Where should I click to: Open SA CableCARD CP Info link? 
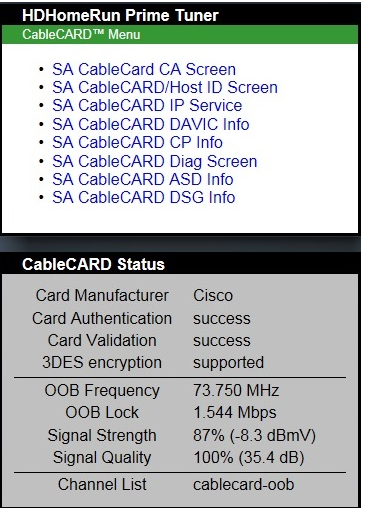point(137,142)
